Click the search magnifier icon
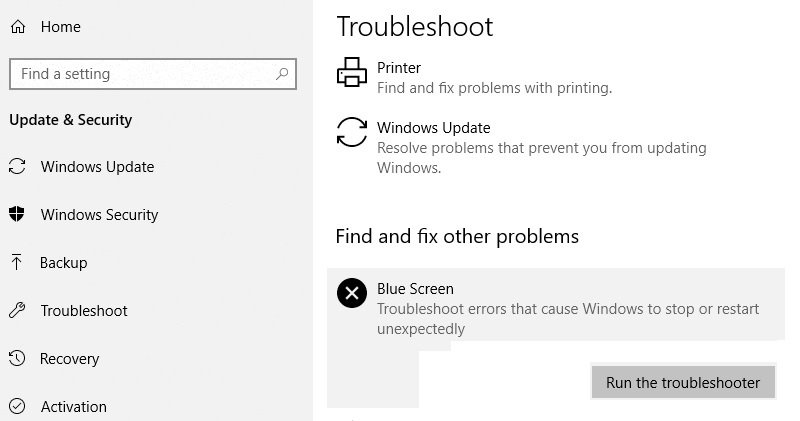800x421 pixels. (282, 74)
